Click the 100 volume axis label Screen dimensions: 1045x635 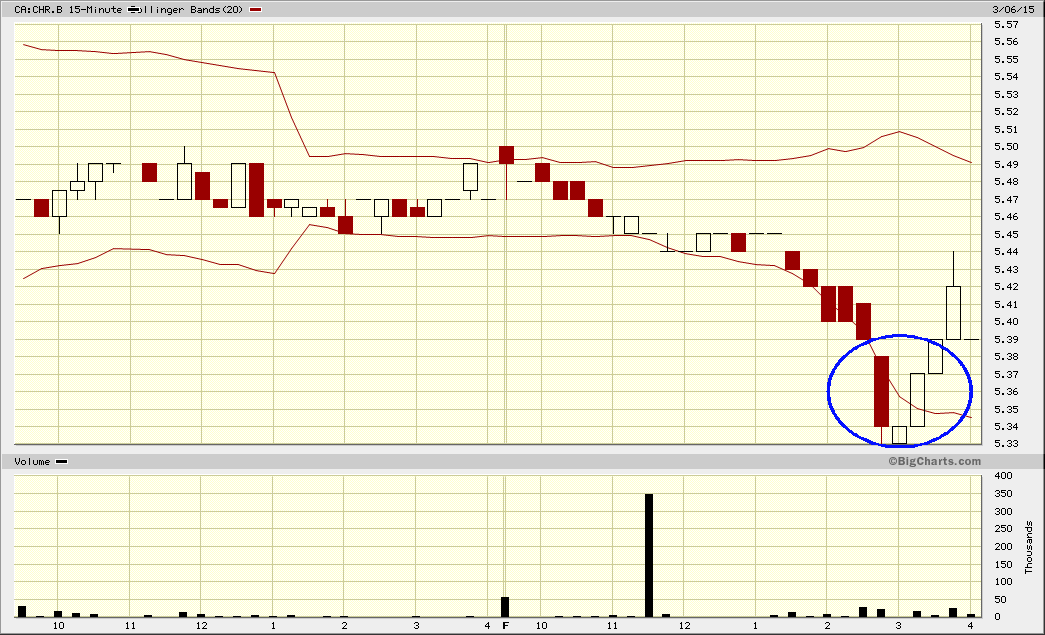coord(1003,581)
